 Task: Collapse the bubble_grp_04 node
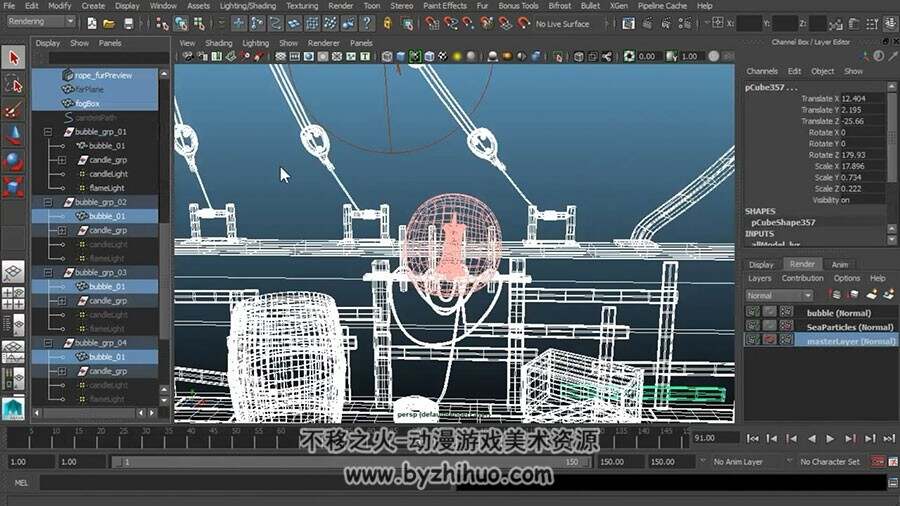pyautogui.click(x=48, y=342)
